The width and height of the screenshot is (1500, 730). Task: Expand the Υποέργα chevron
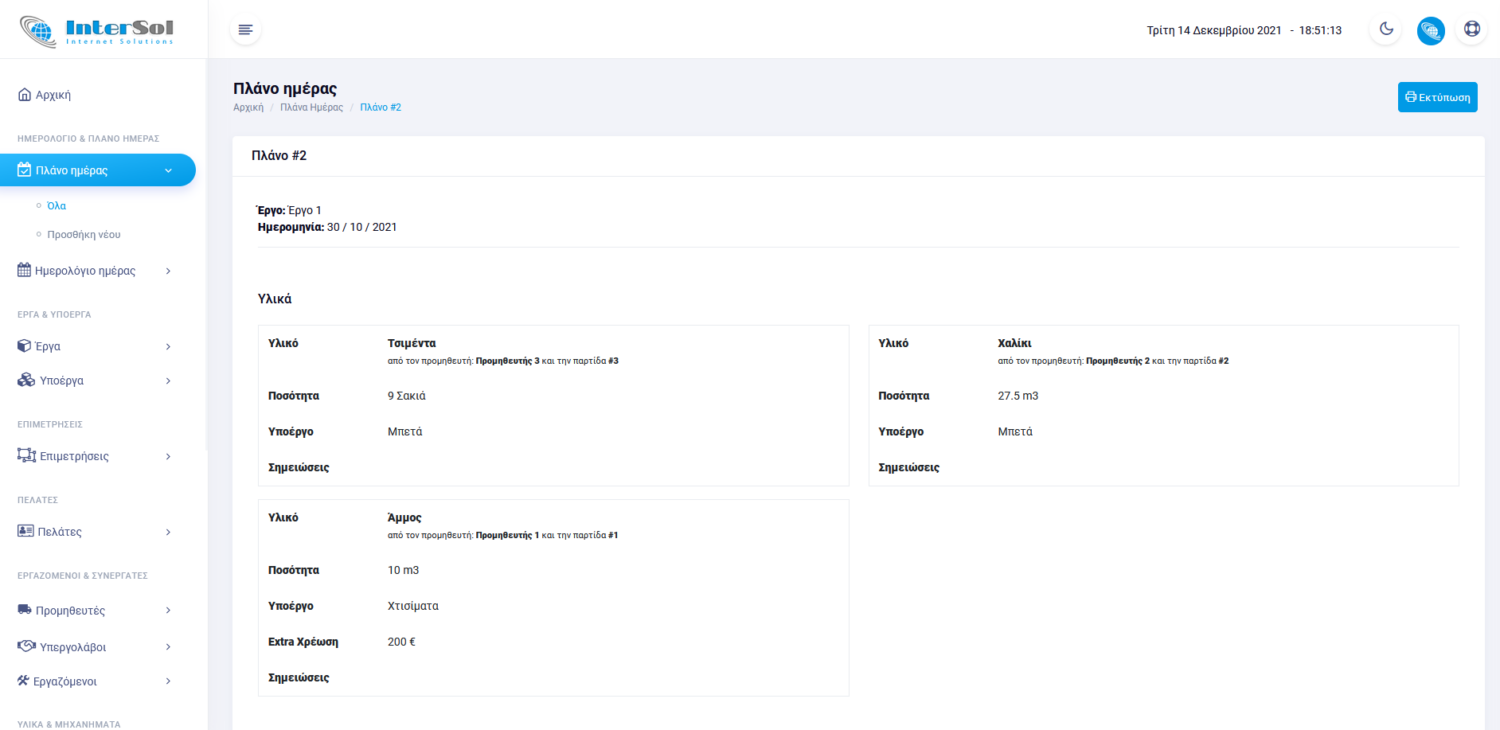(x=168, y=381)
